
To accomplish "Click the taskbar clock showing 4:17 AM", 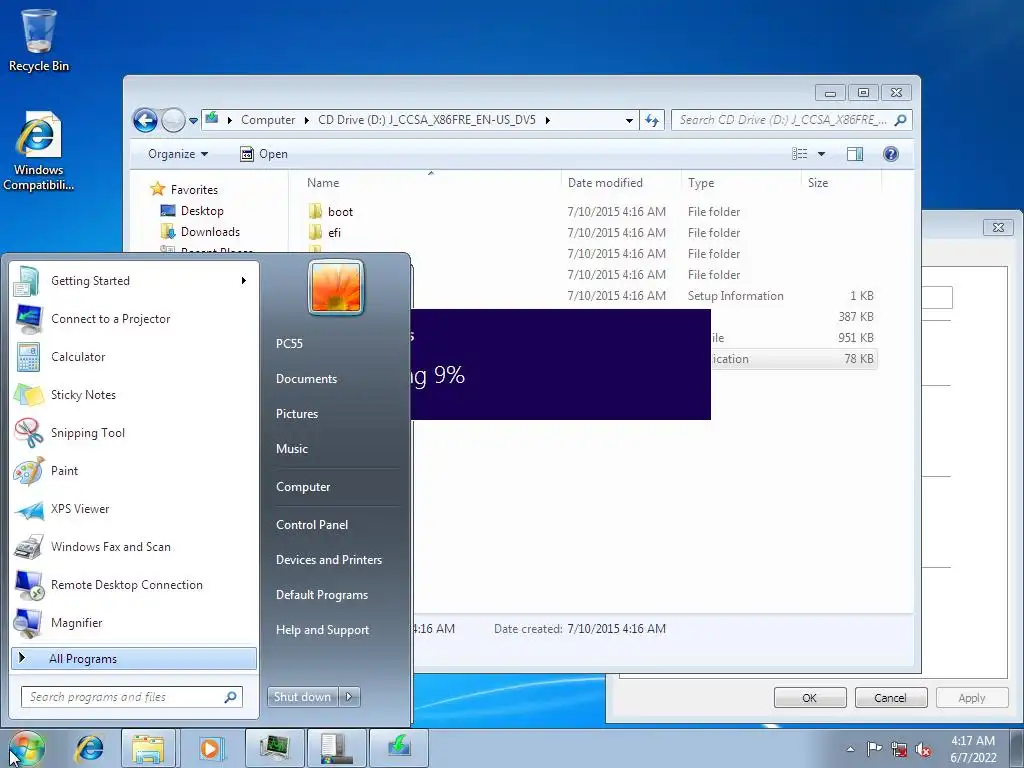I will tap(973, 749).
